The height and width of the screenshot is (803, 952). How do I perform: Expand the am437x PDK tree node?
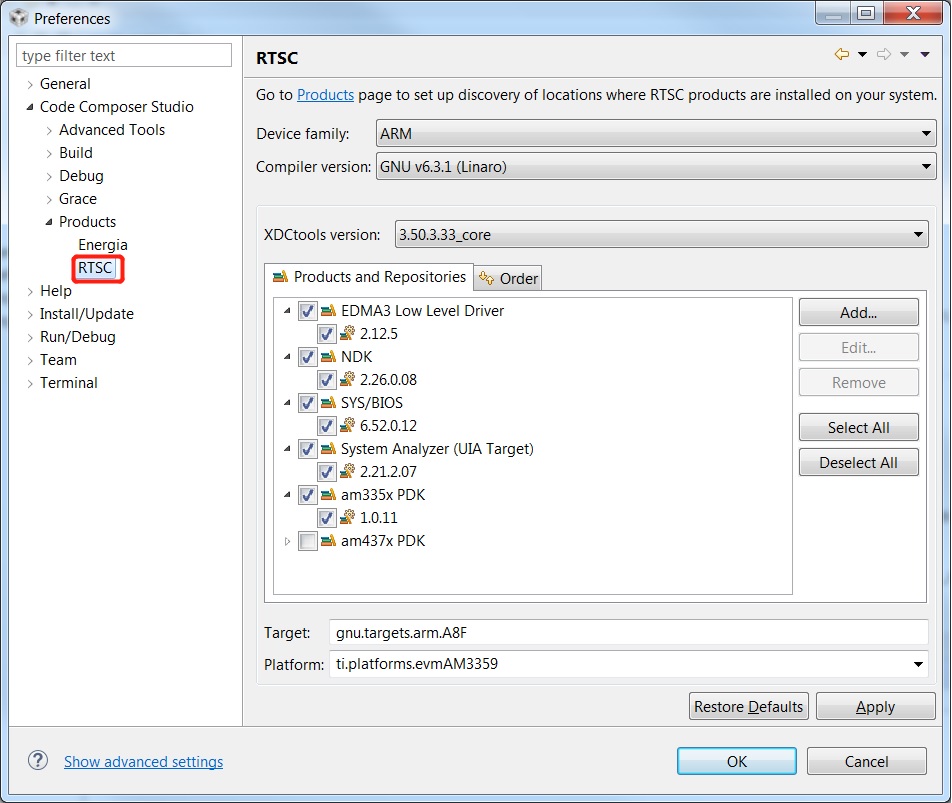click(287, 541)
